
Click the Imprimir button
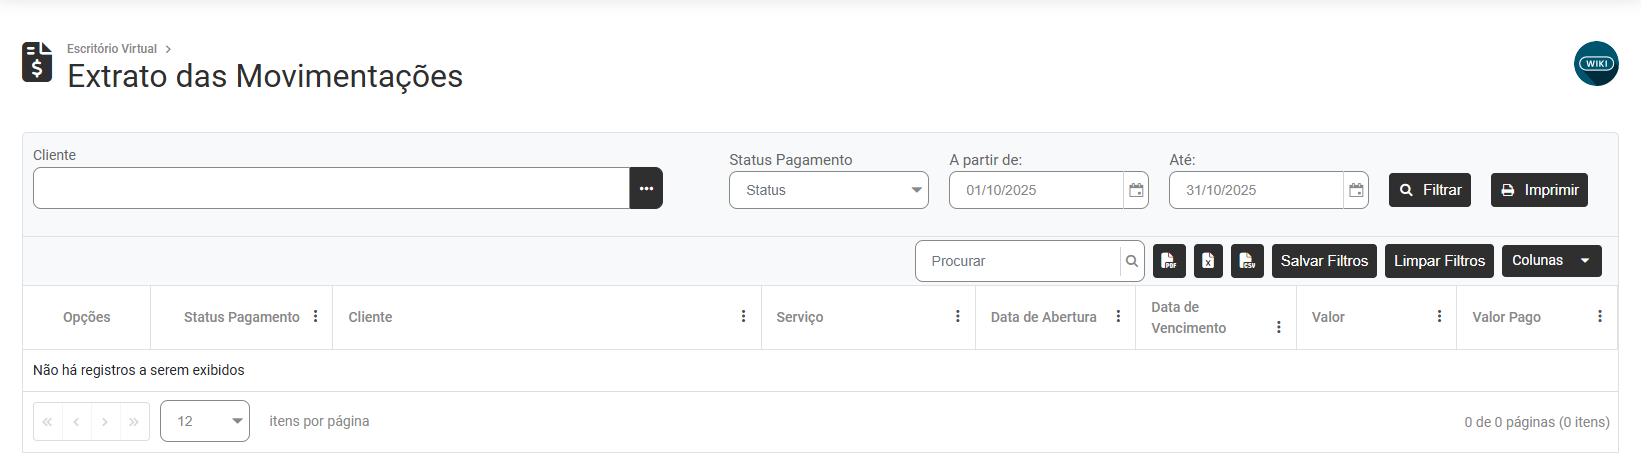pos(1538,190)
